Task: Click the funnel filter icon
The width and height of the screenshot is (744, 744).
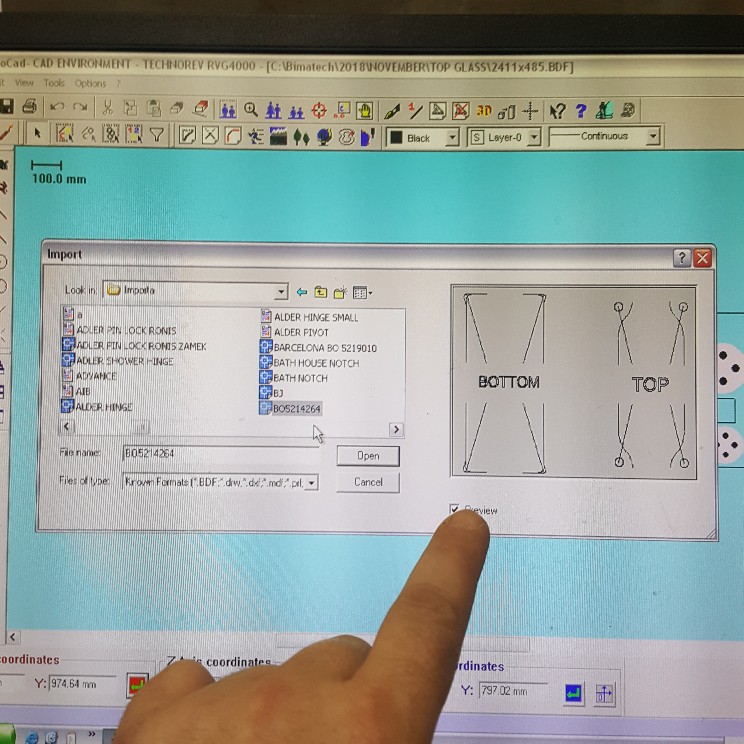Action: pos(156,134)
